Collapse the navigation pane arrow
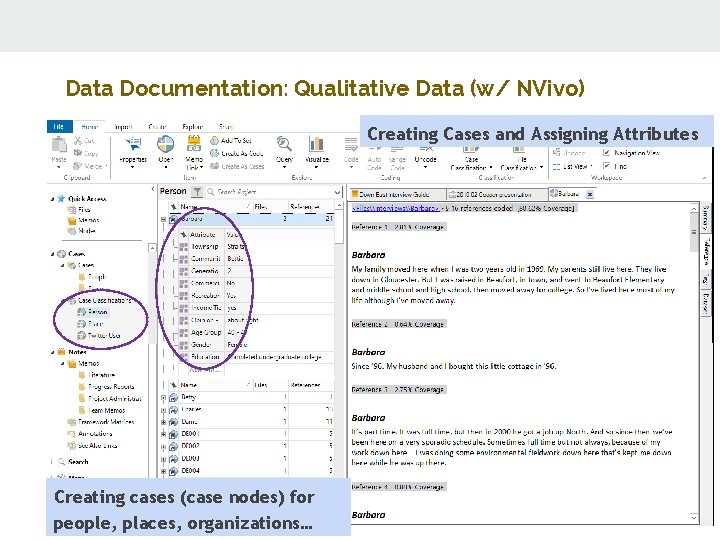 (152, 189)
